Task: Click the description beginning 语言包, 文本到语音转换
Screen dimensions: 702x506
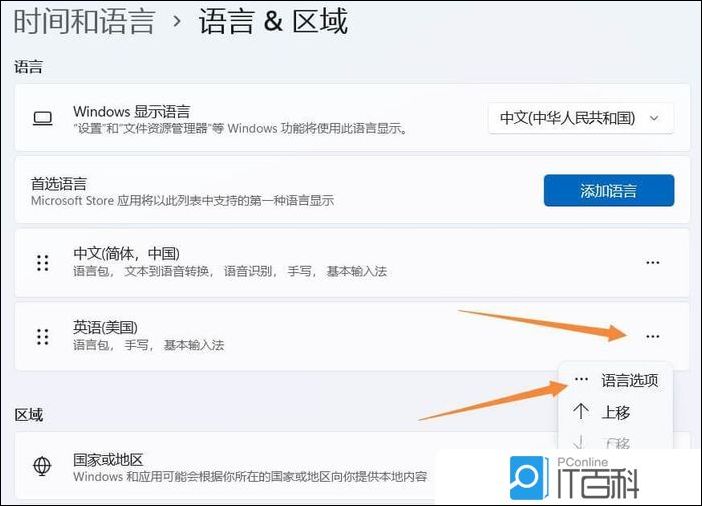Action: (230, 271)
